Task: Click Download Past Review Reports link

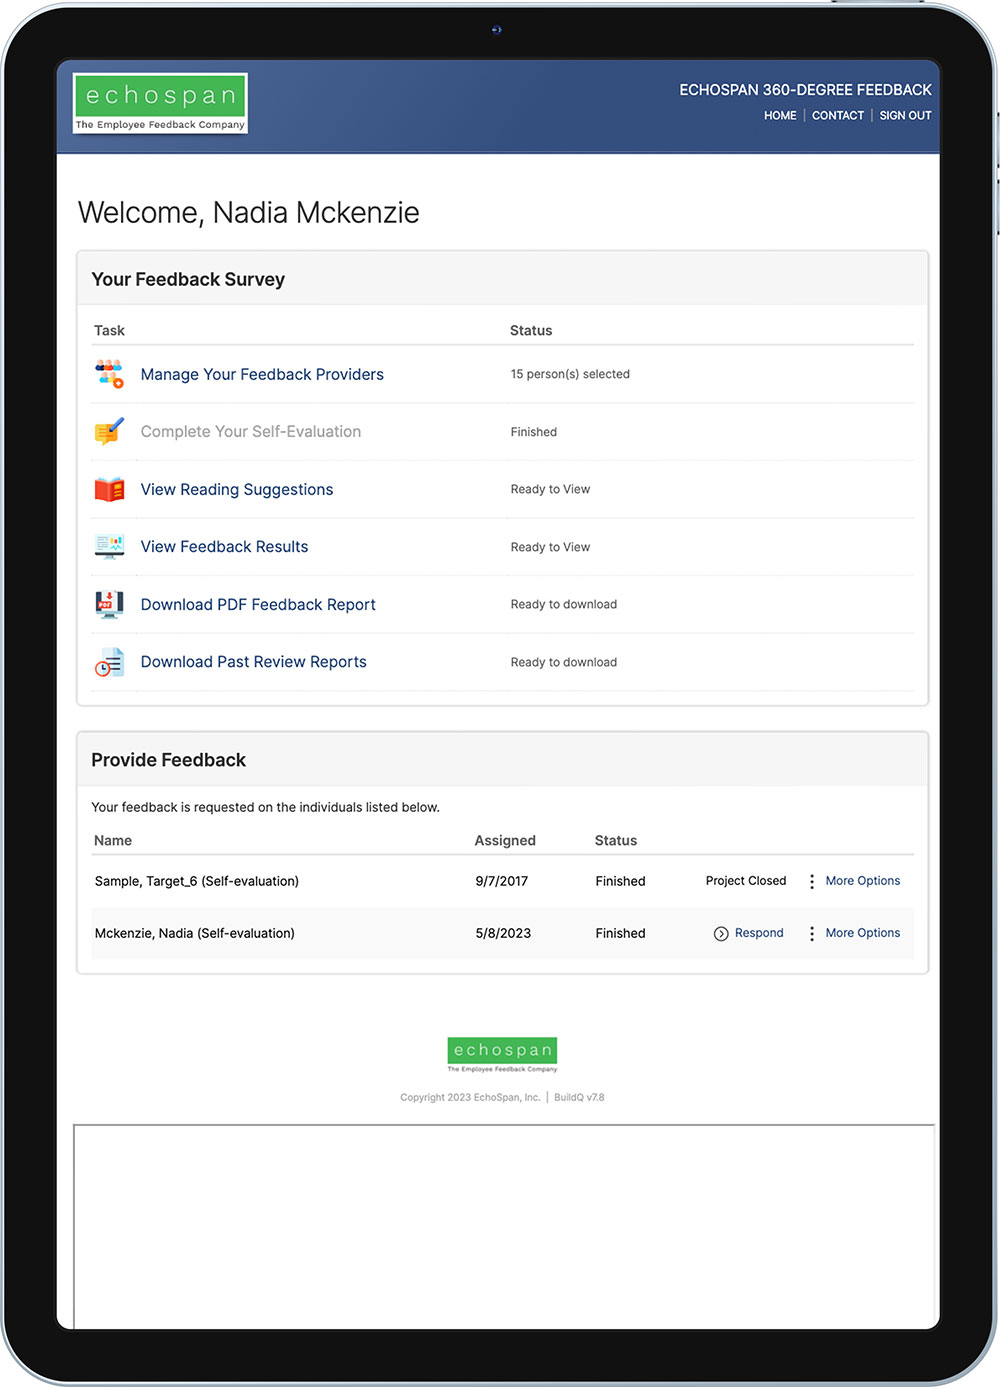Action: 254,662
